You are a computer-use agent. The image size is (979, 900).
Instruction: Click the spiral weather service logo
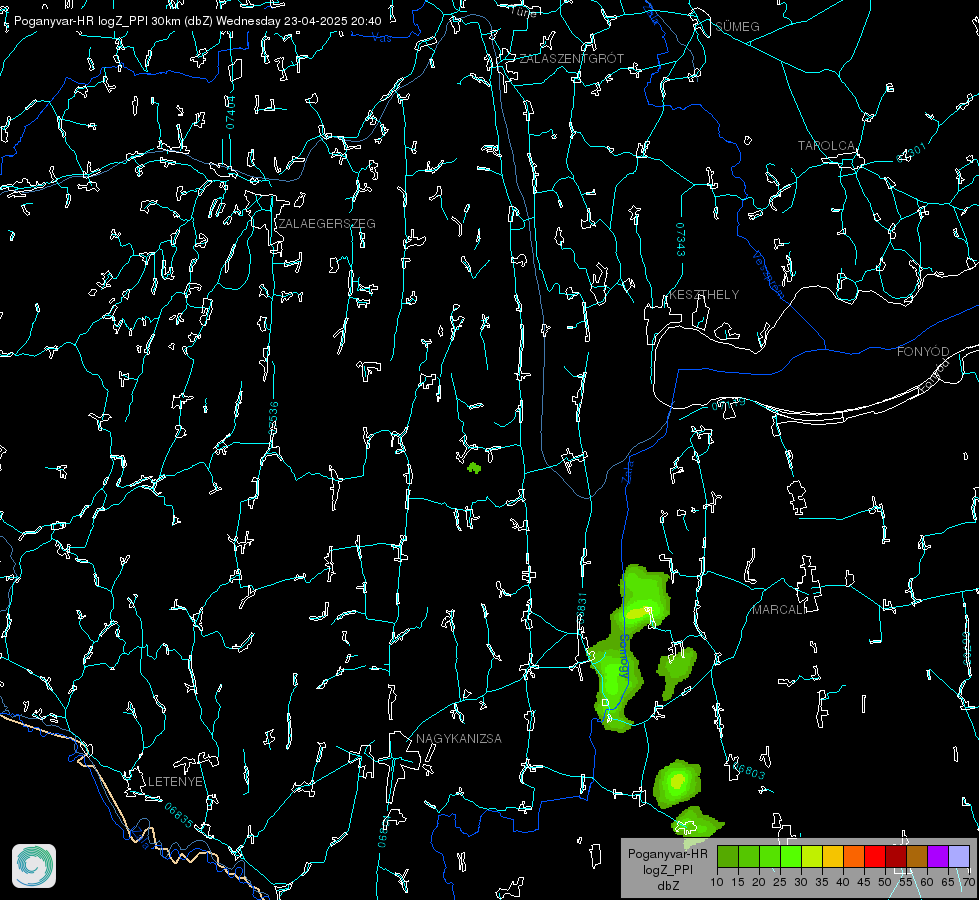click(x=34, y=866)
